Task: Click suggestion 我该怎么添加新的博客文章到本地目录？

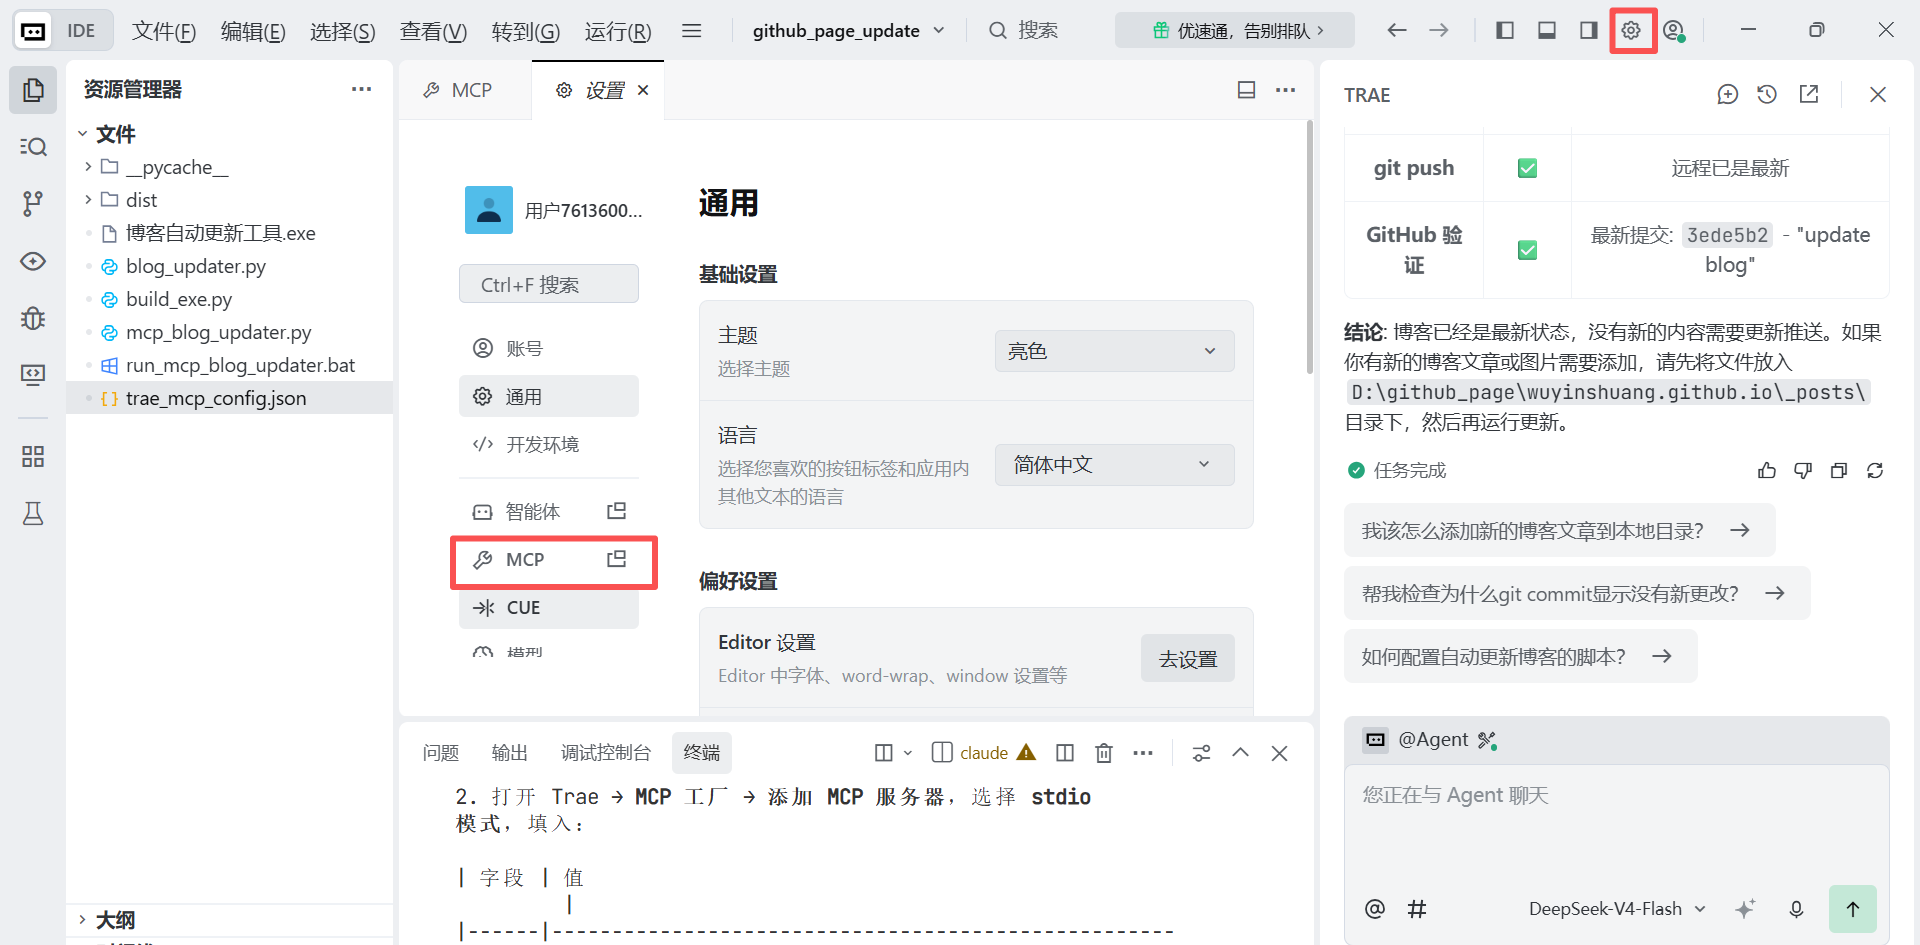Action: [1559, 530]
